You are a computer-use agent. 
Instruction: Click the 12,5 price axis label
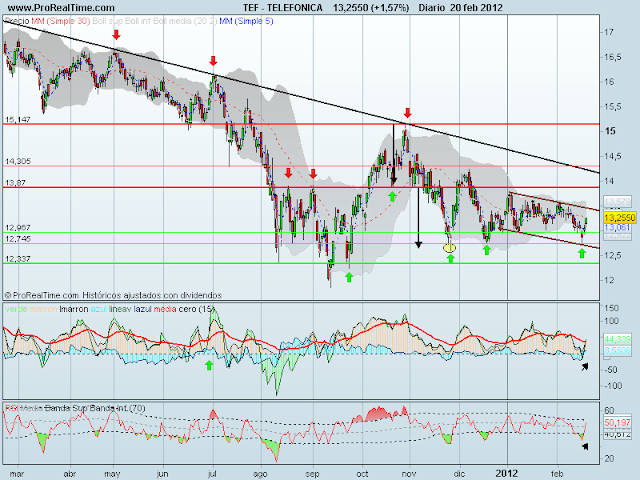[613, 255]
